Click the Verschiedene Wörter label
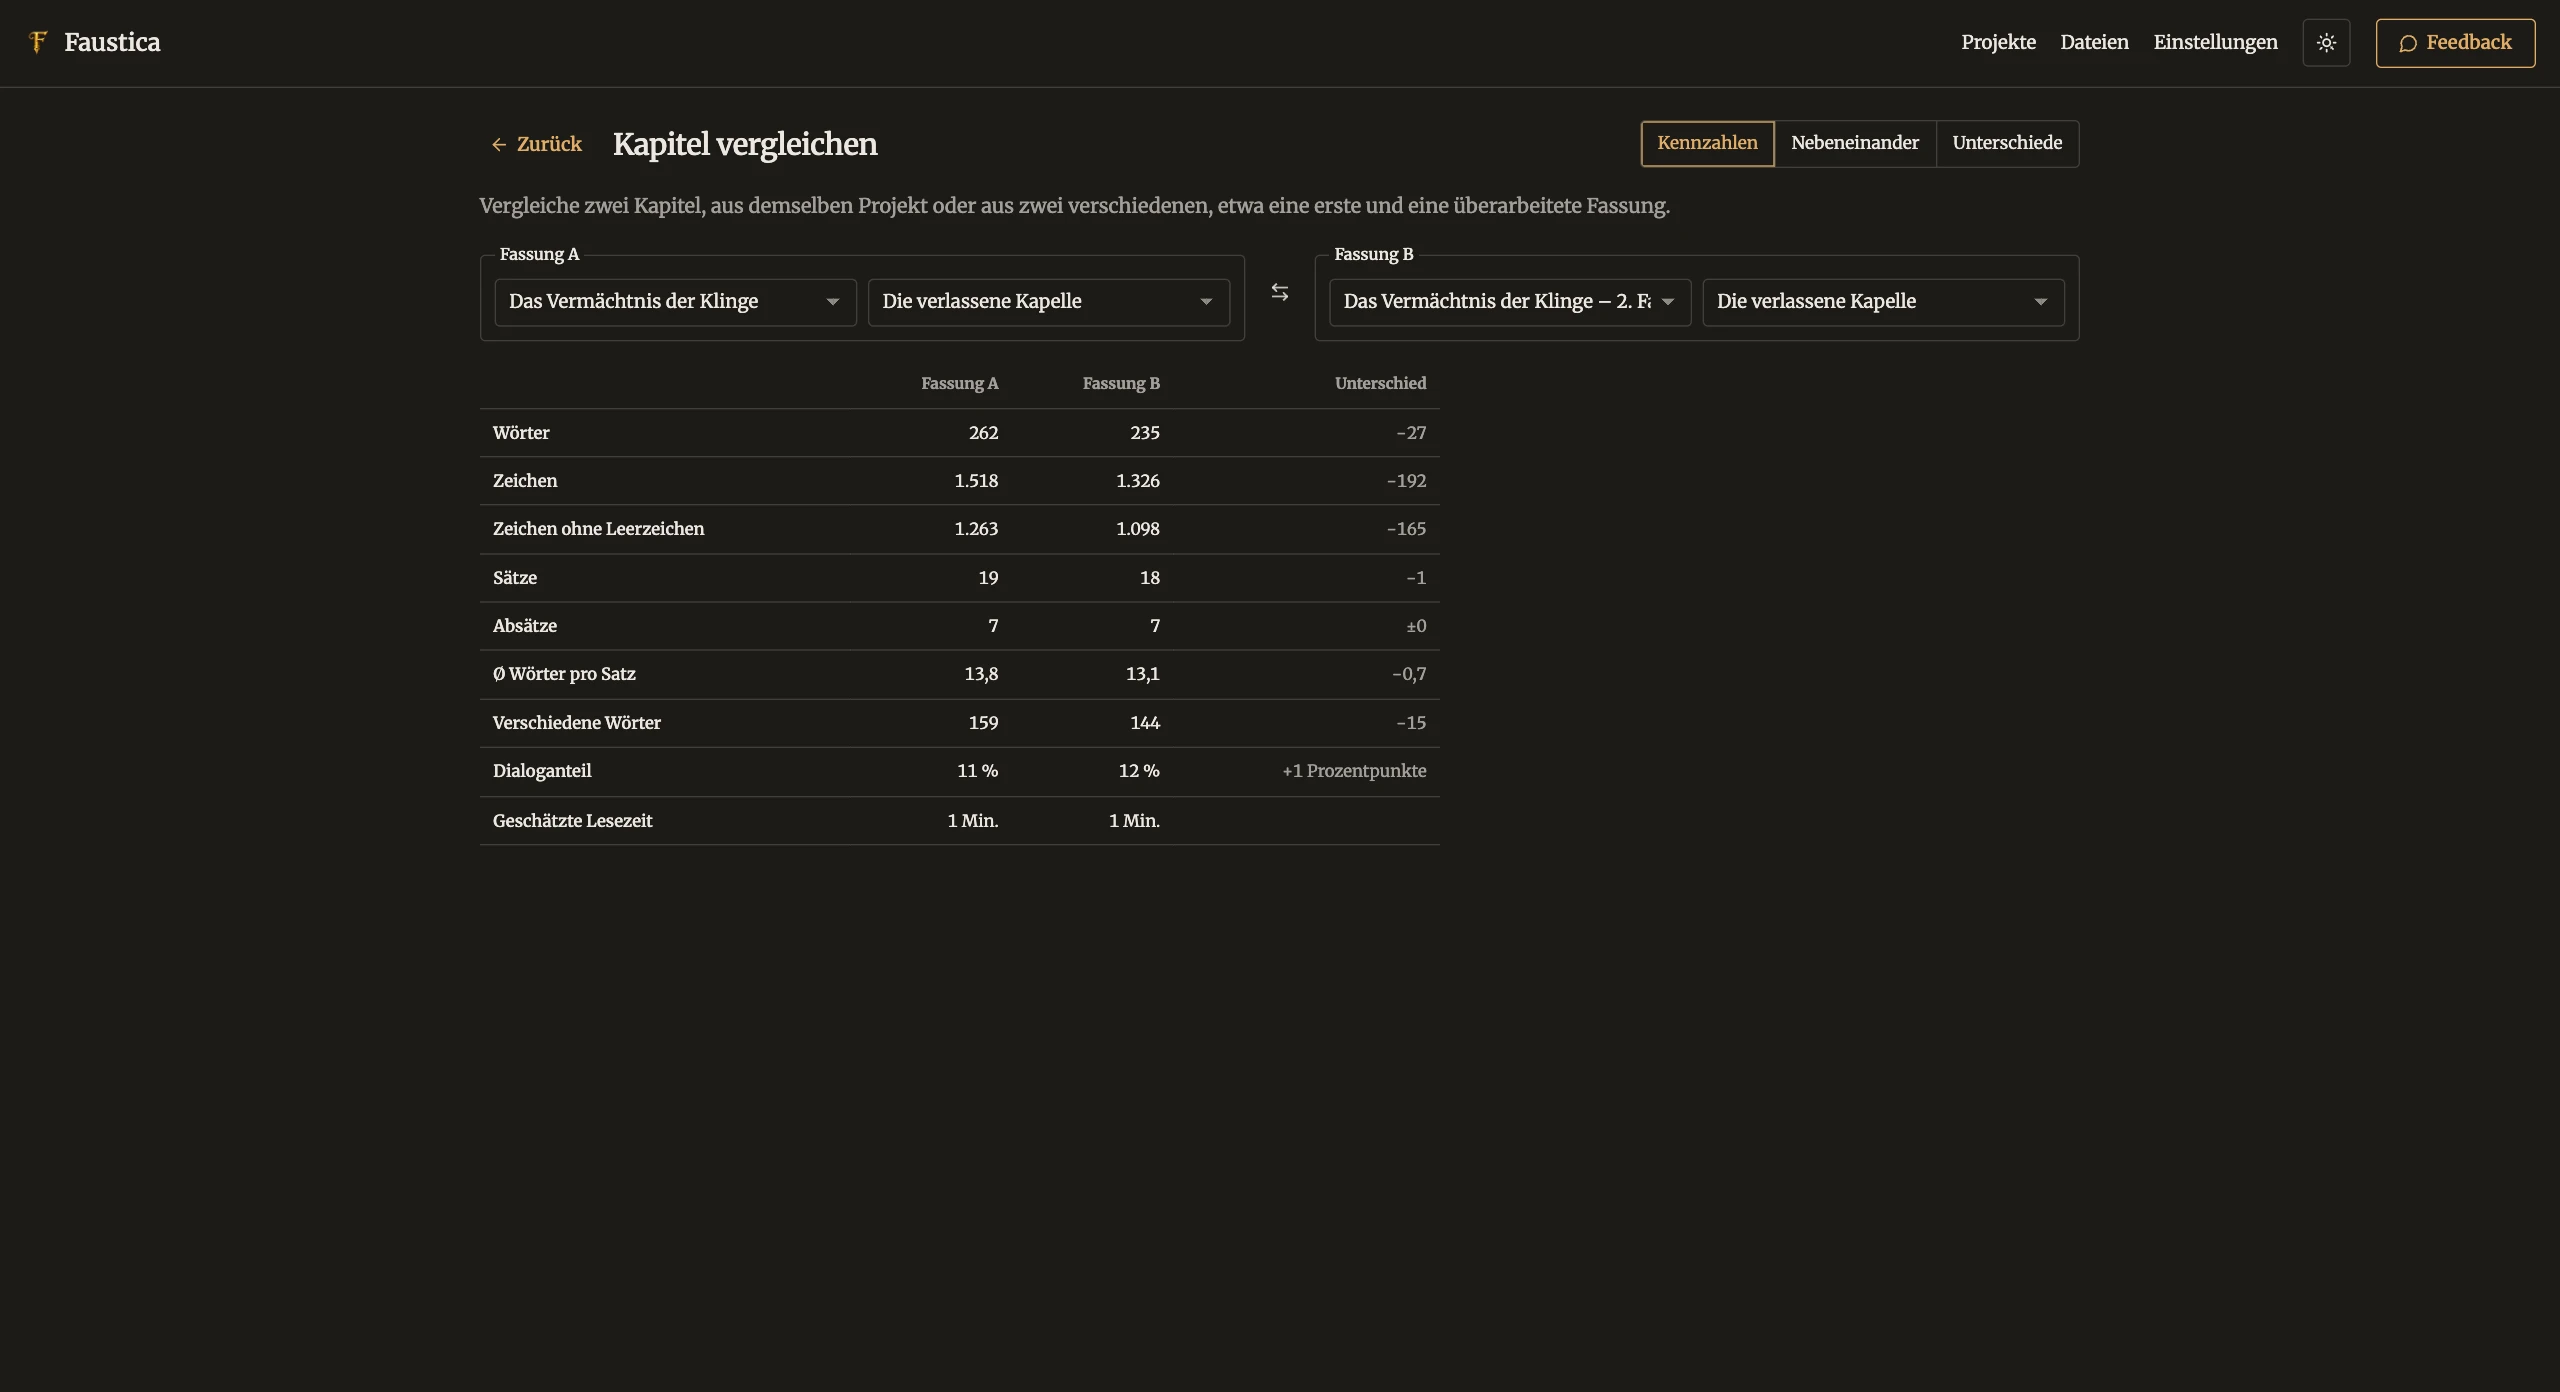This screenshot has height=1392, width=2560. click(576, 723)
